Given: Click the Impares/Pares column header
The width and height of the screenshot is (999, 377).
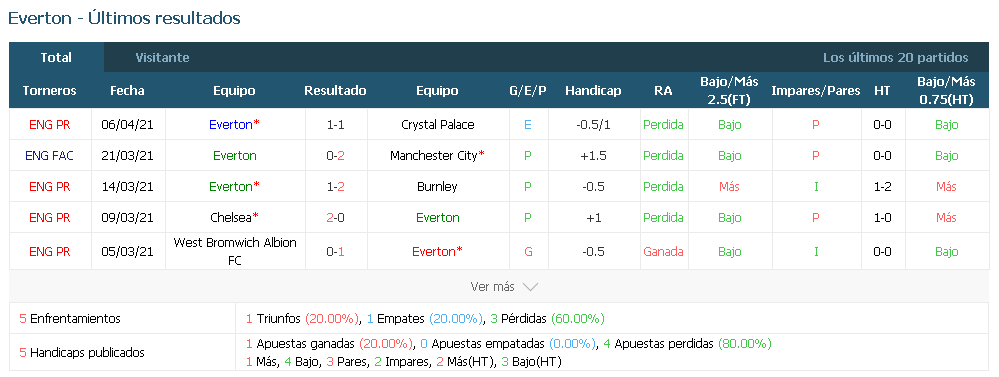Looking at the screenshot, I should click(x=816, y=90).
